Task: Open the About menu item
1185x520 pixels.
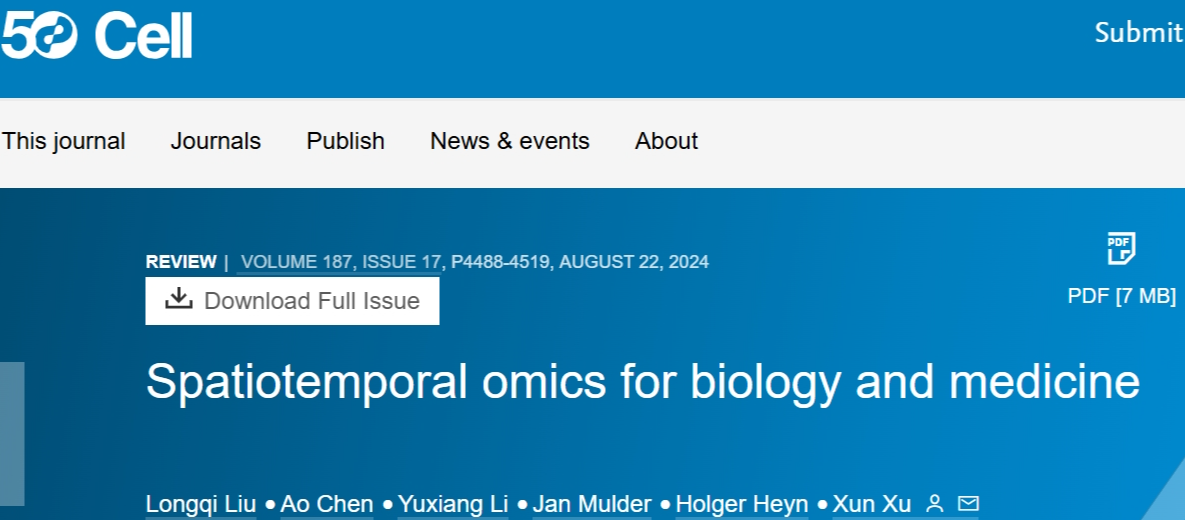Action: (666, 141)
